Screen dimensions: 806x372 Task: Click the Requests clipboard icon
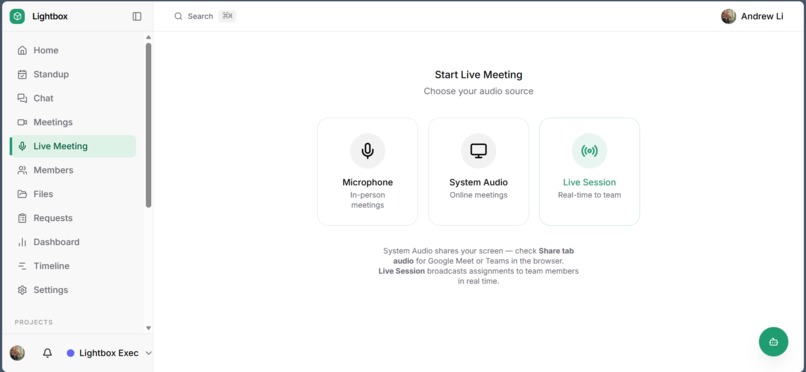pos(22,218)
